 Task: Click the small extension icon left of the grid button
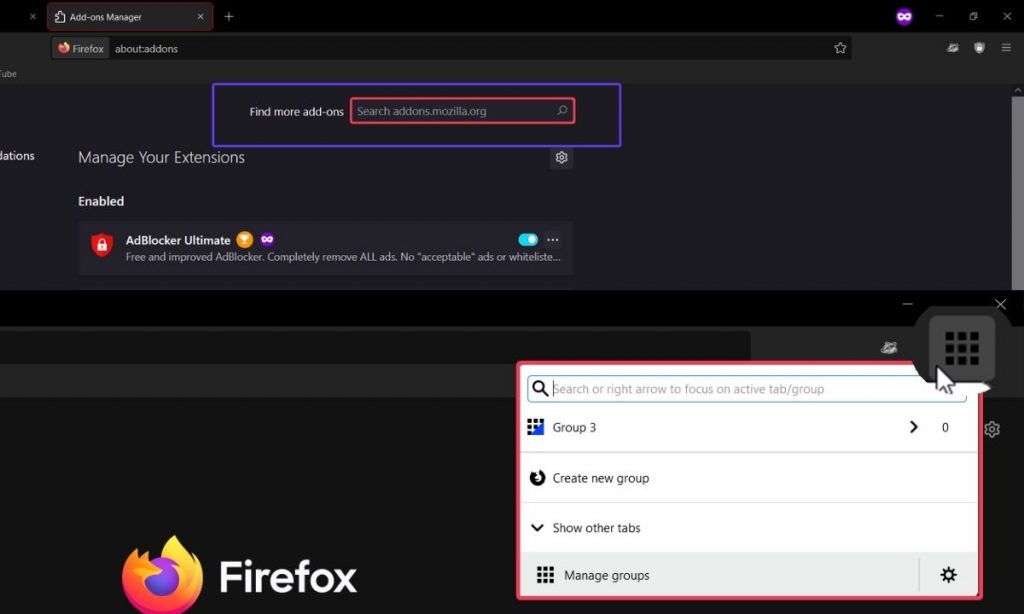(x=889, y=347)
